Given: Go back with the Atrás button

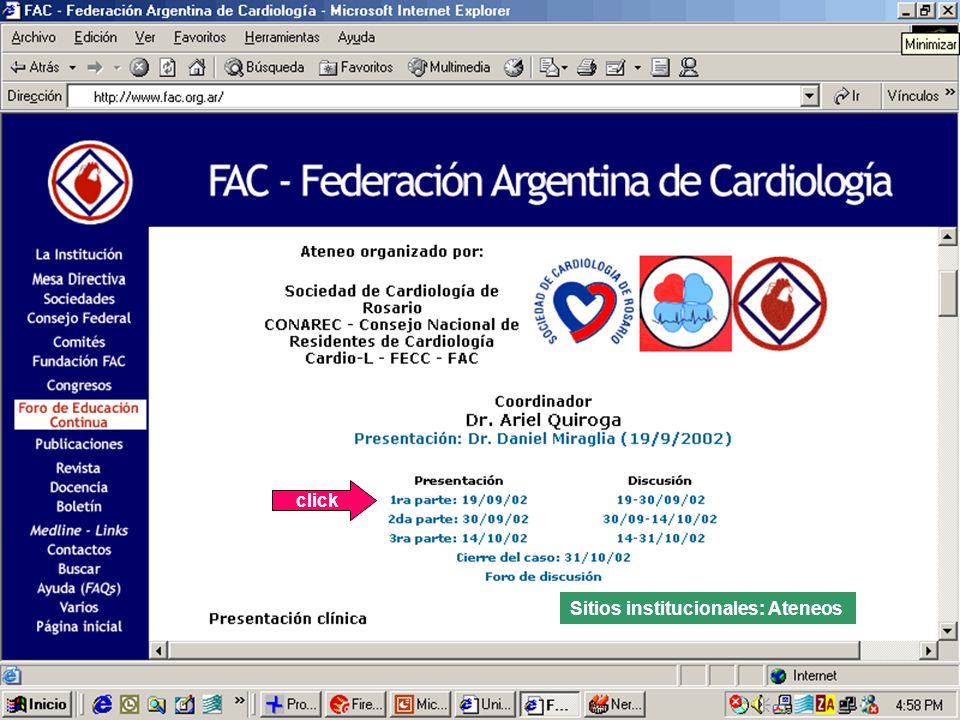Looking at the screenshot, I should [36, 67].
